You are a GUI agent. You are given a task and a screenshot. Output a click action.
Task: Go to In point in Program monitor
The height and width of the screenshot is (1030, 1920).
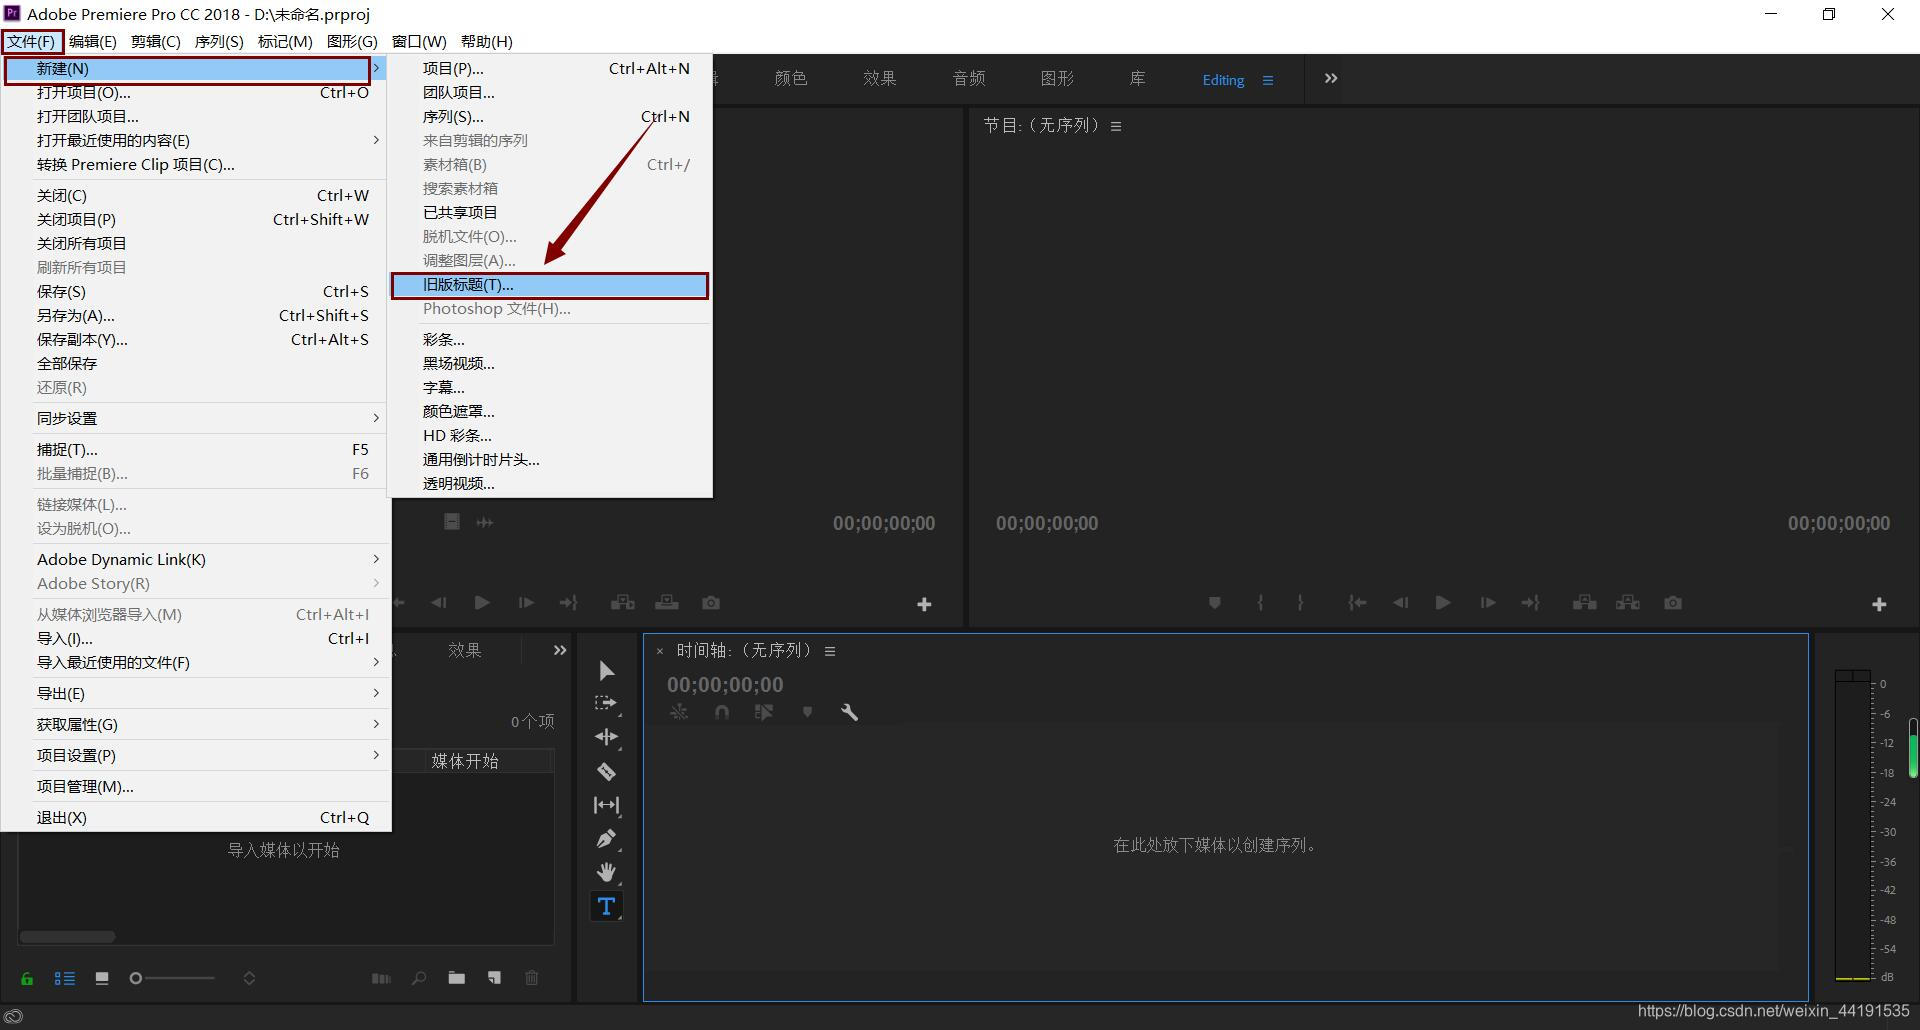(x=1357, y=603)
